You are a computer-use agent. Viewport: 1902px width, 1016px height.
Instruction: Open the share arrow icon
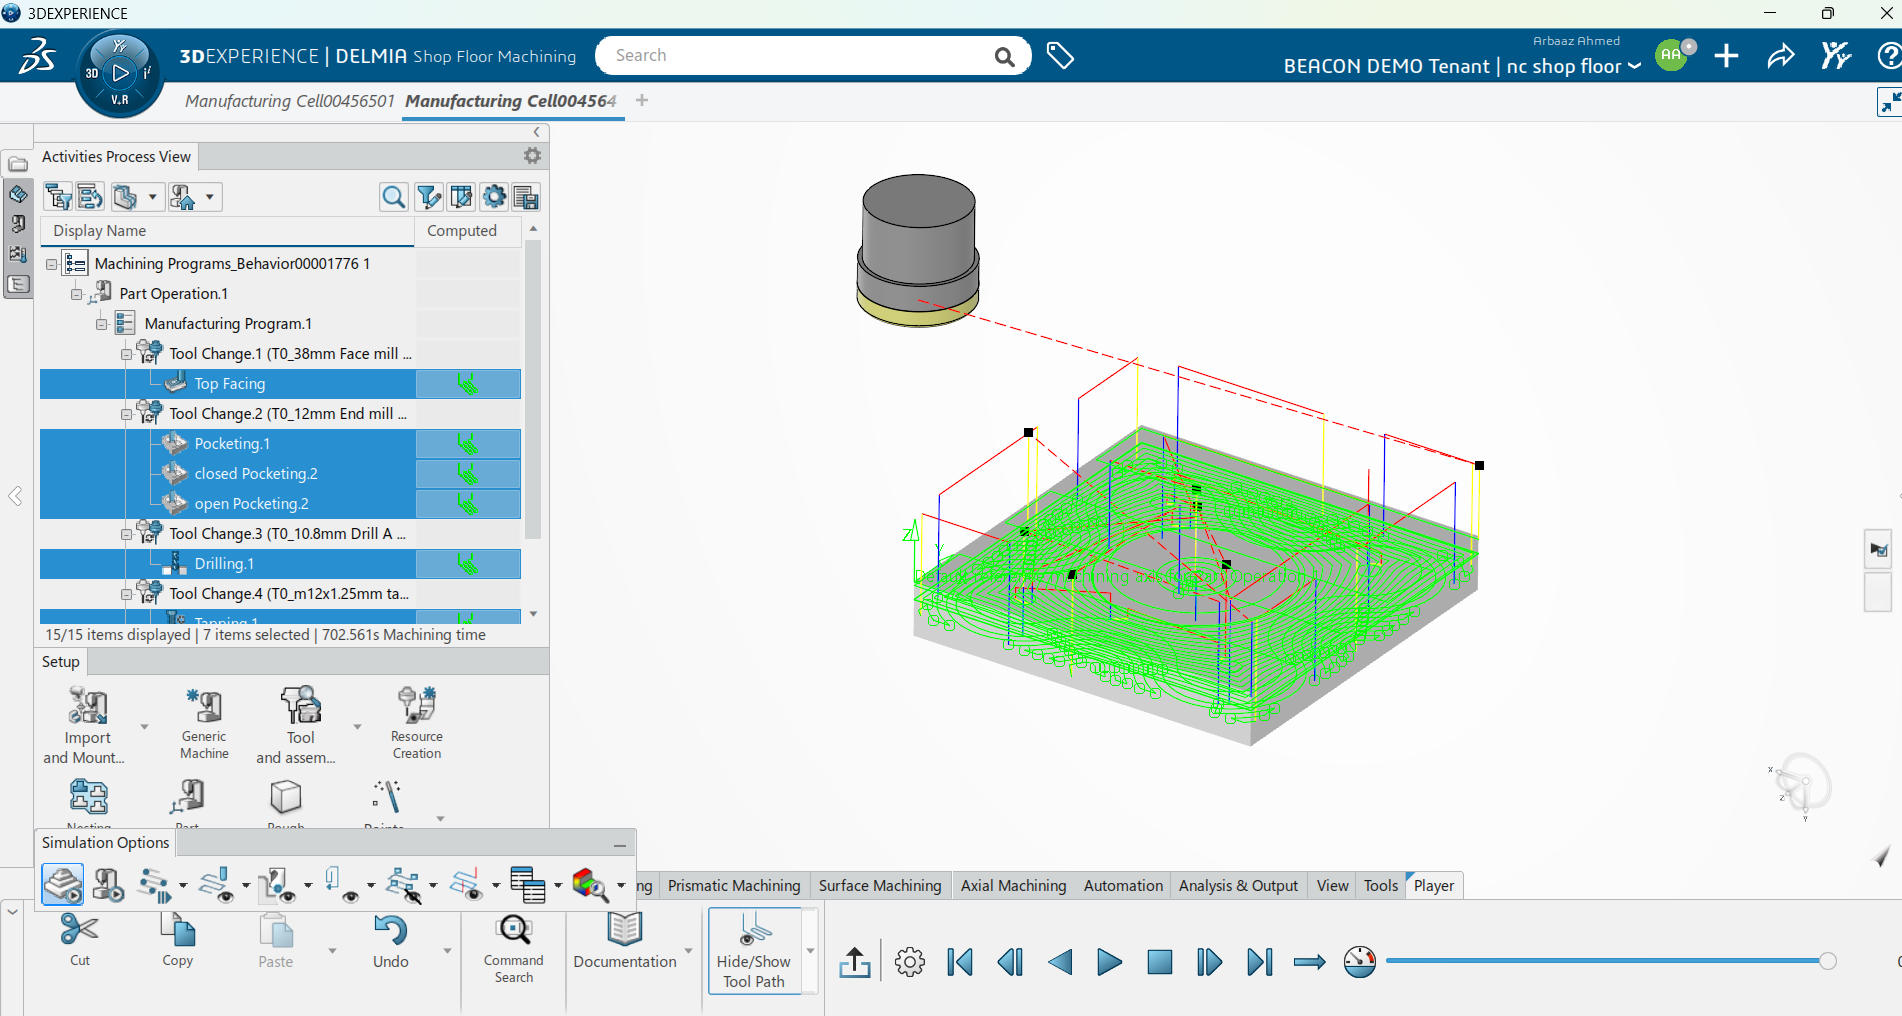click(x=1781, y=56)
